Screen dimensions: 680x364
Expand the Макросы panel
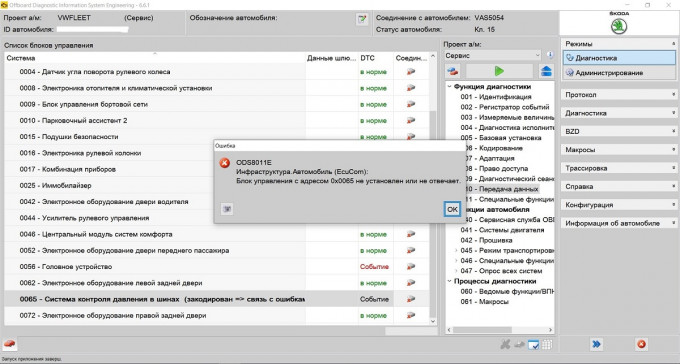(x=618, y=150)
